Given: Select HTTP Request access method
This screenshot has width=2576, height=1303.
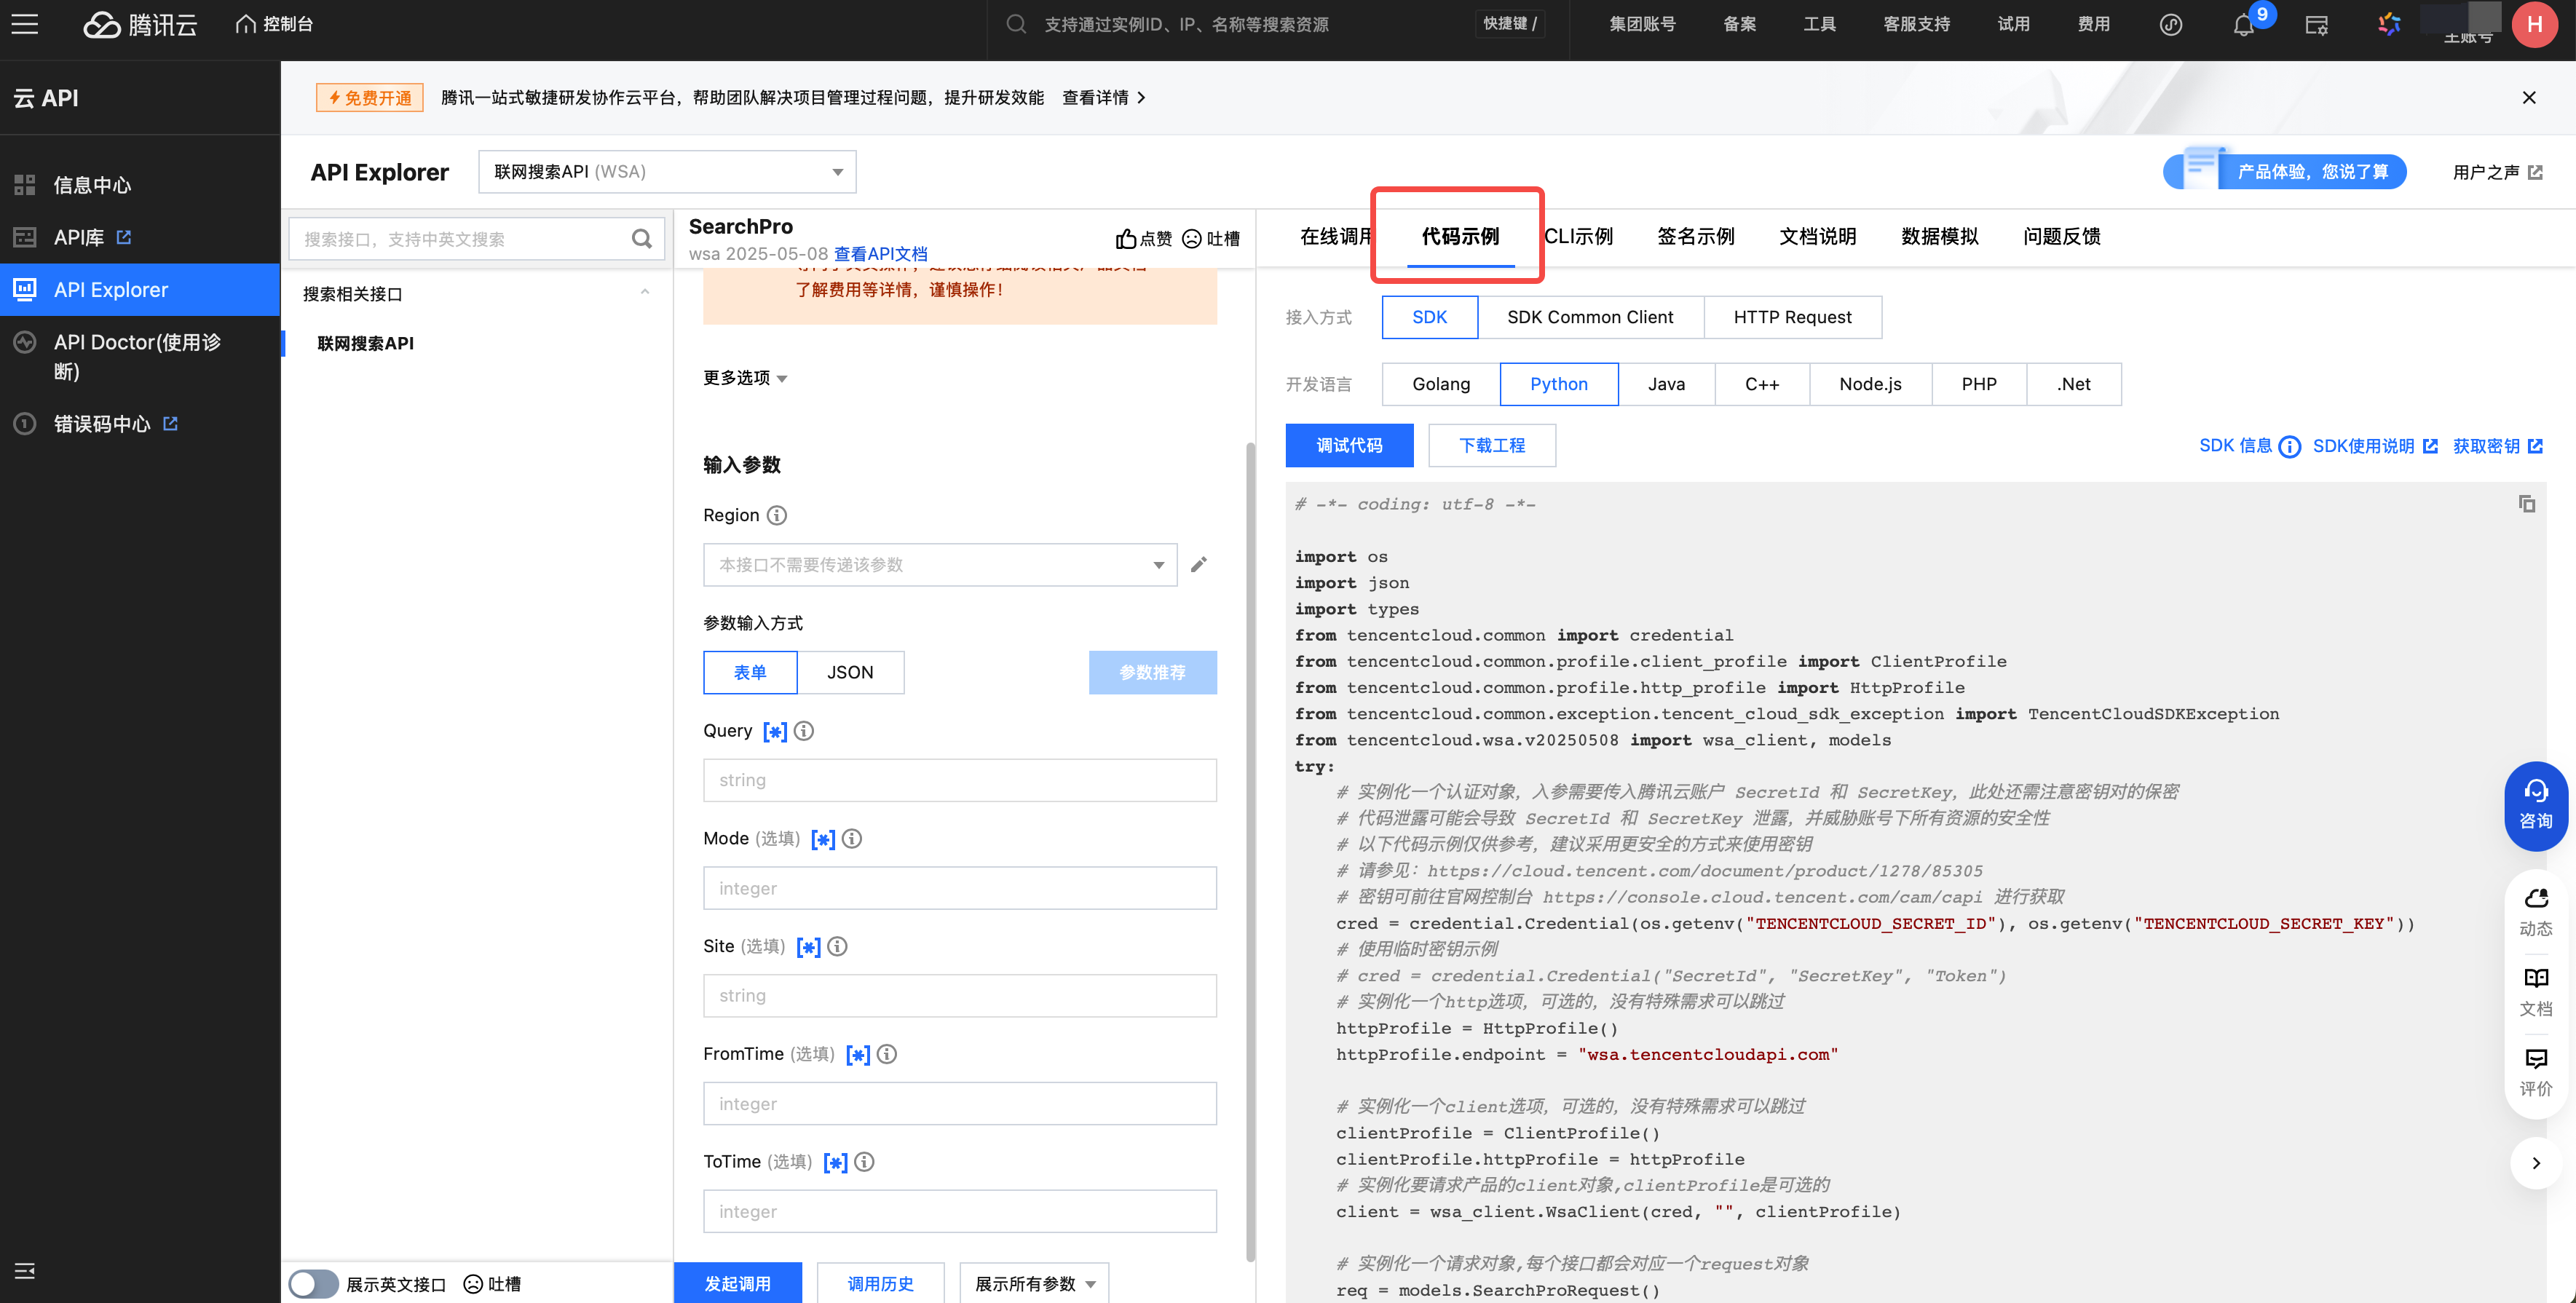Looking at the screenshot, I should (1792, 317).
